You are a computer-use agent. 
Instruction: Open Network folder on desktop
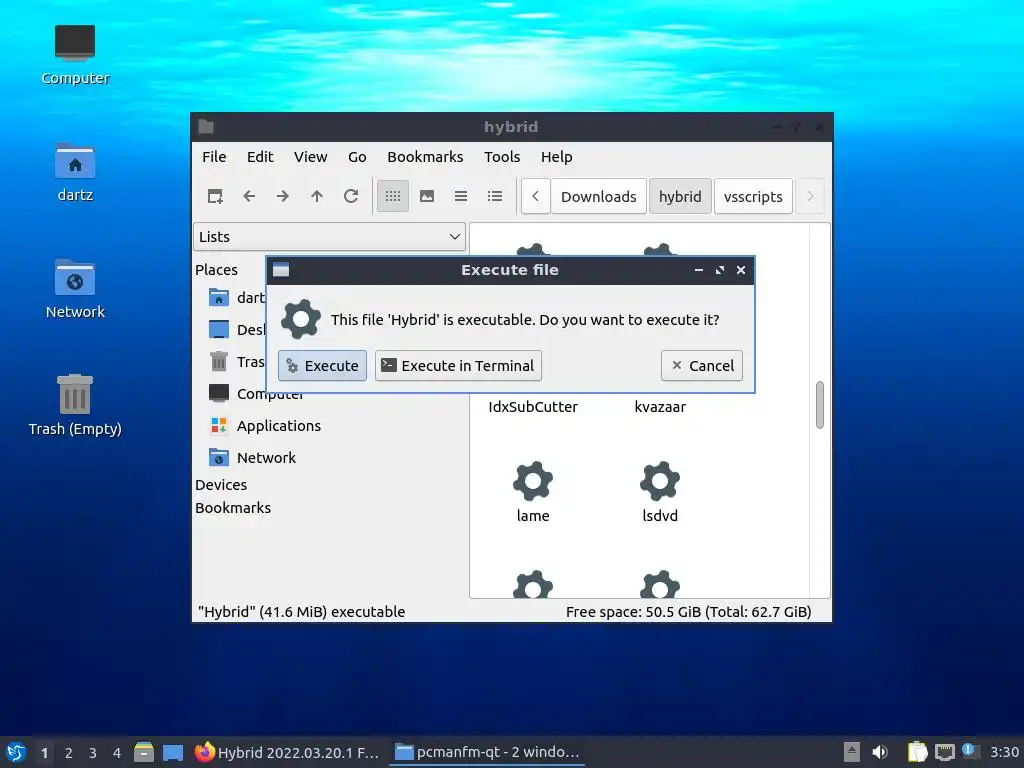(x=75, y=289)
